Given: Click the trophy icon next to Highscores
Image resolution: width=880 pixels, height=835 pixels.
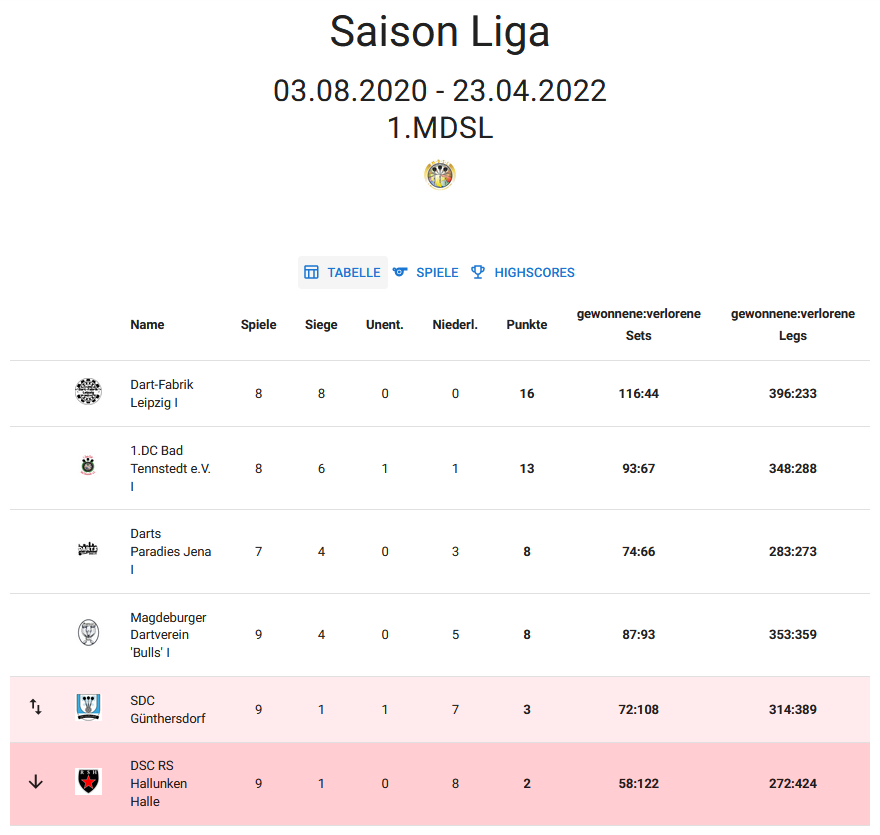Looking at the screenshot, I should coord(478,272).
